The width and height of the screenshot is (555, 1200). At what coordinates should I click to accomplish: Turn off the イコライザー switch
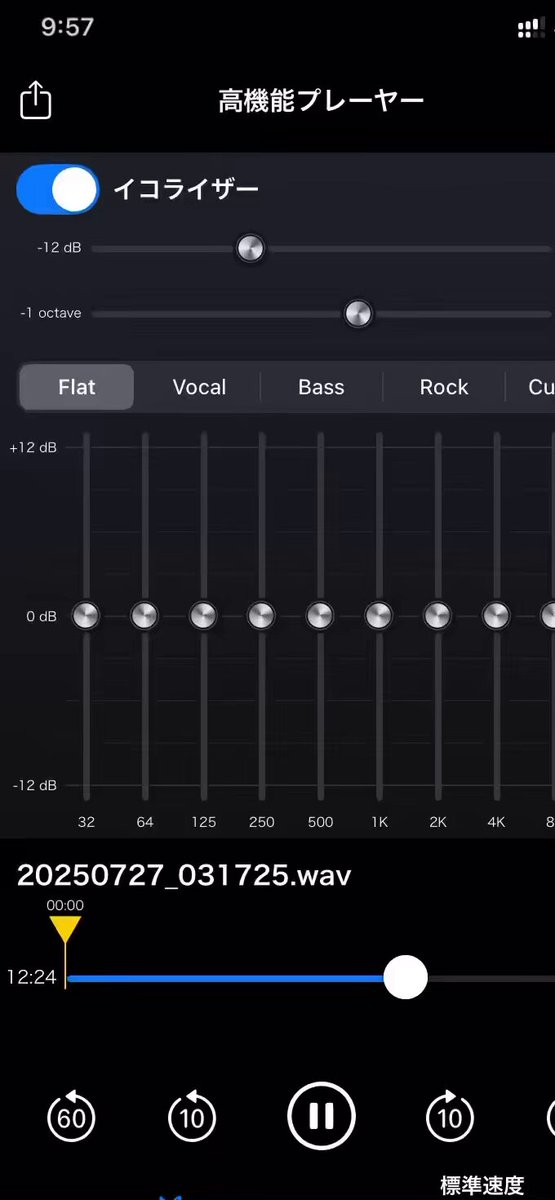[x=58, y=189]
